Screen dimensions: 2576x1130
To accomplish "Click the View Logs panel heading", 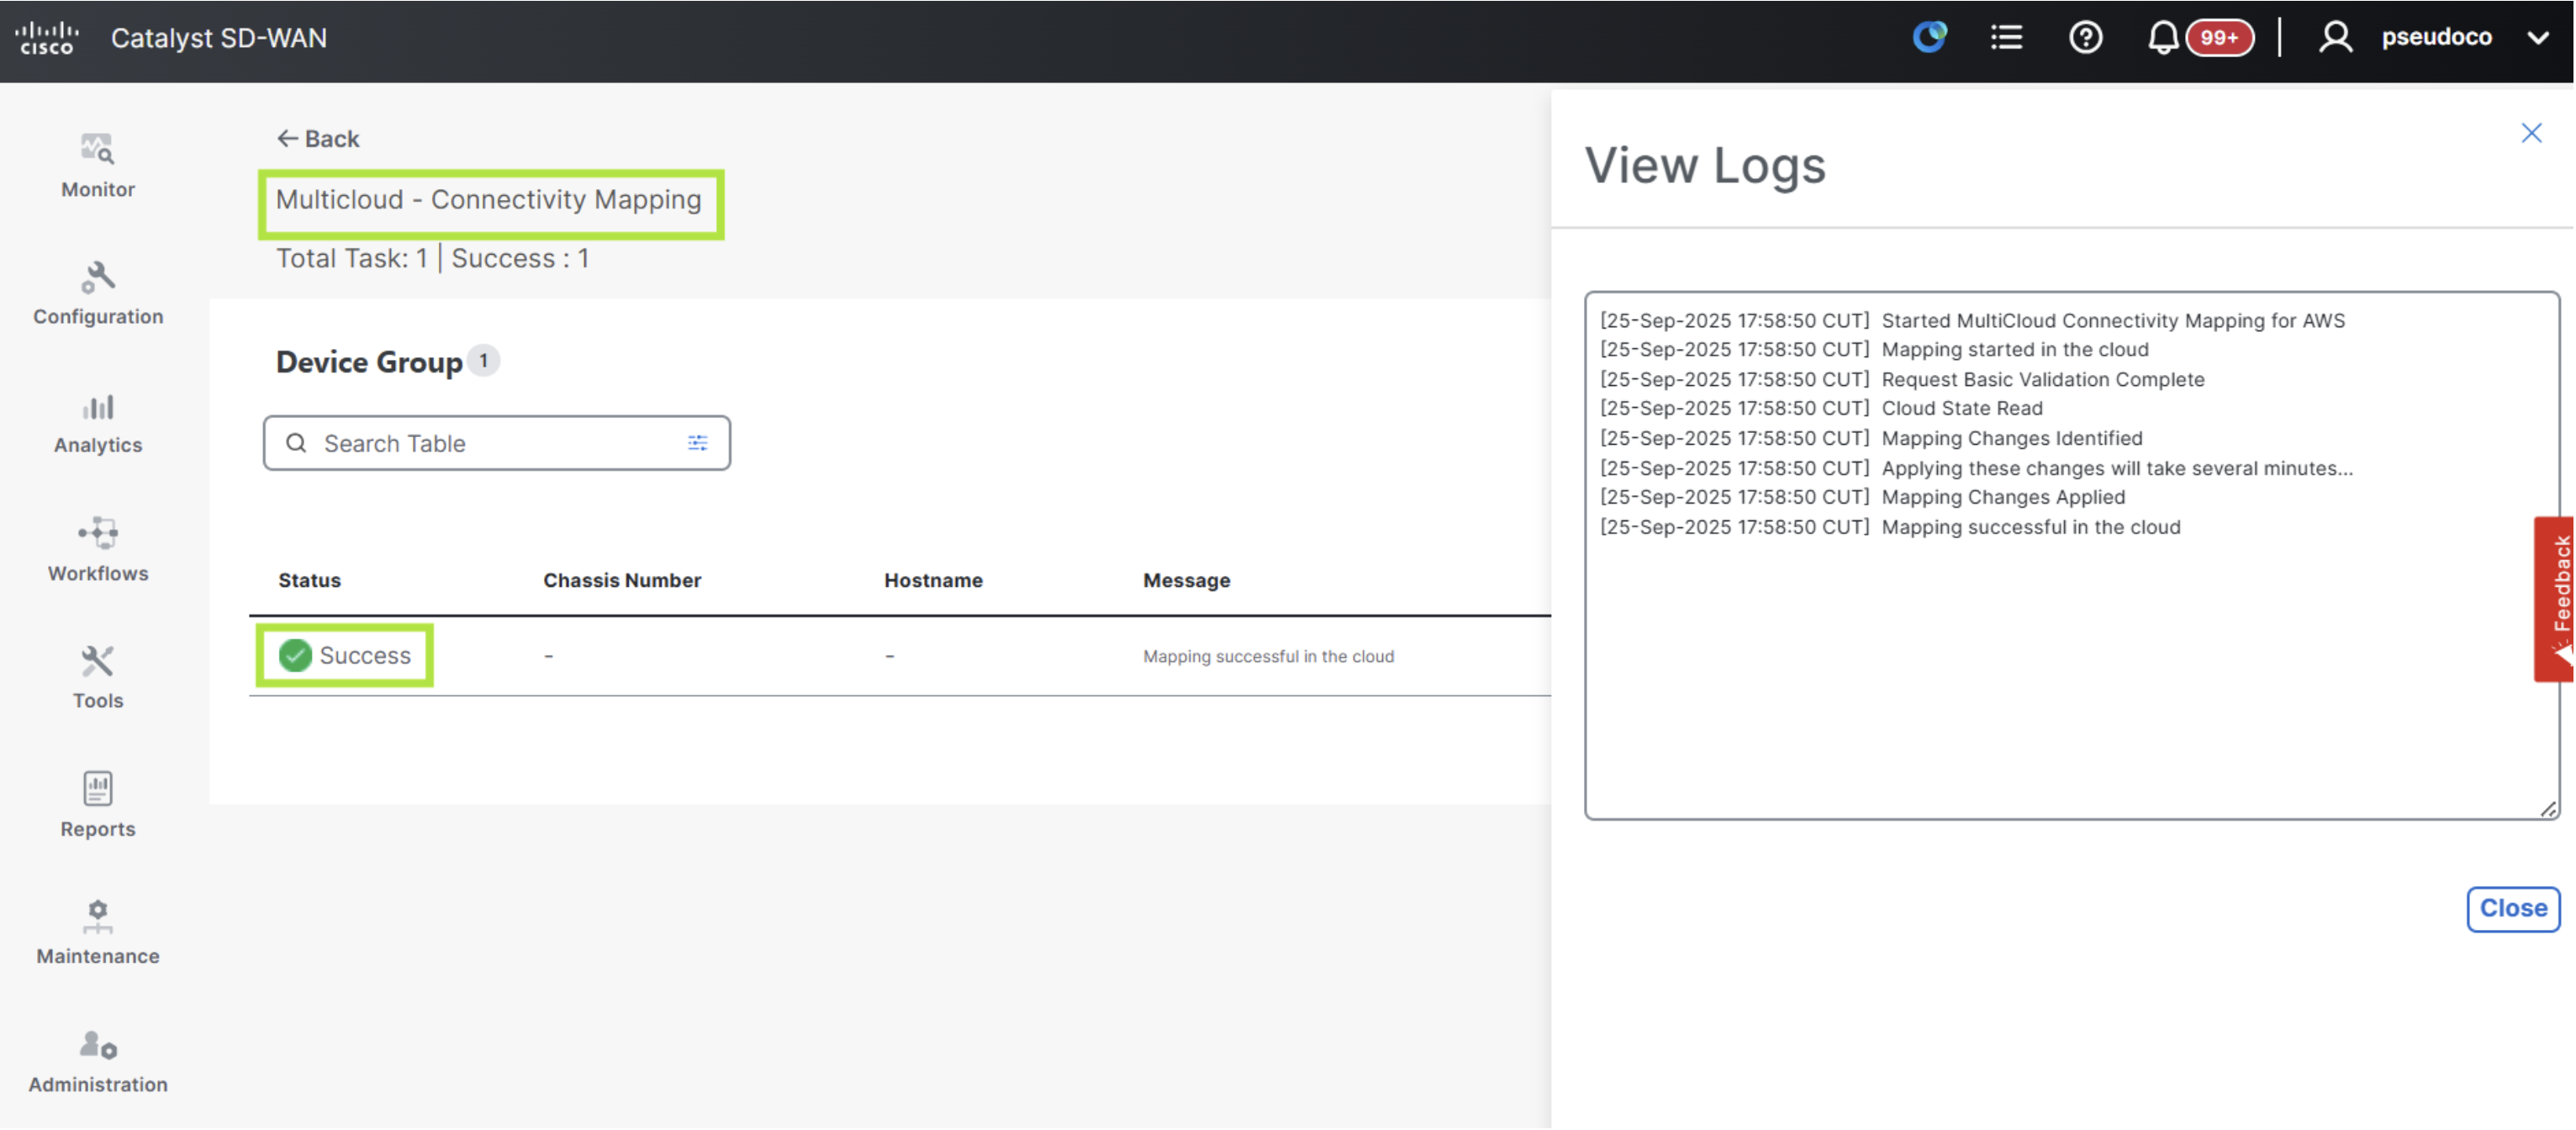I will tap(1704, 165).
